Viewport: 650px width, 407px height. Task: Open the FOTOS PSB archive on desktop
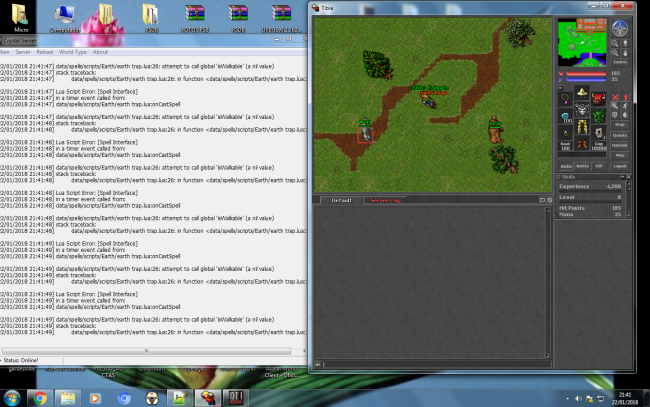[x=195, y=18]
